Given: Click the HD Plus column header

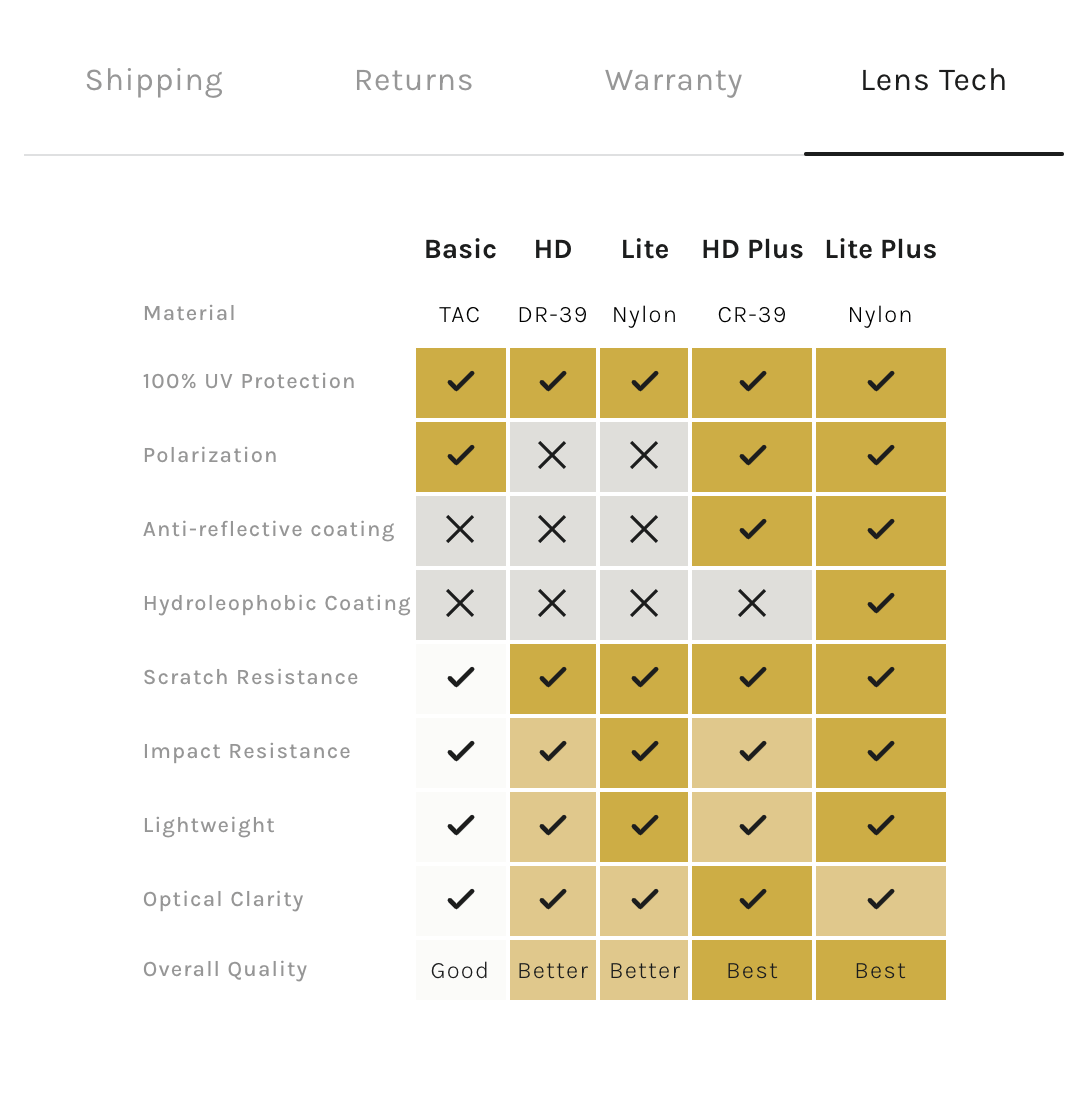Looking at the screenshot, I should tap(752, 250).
